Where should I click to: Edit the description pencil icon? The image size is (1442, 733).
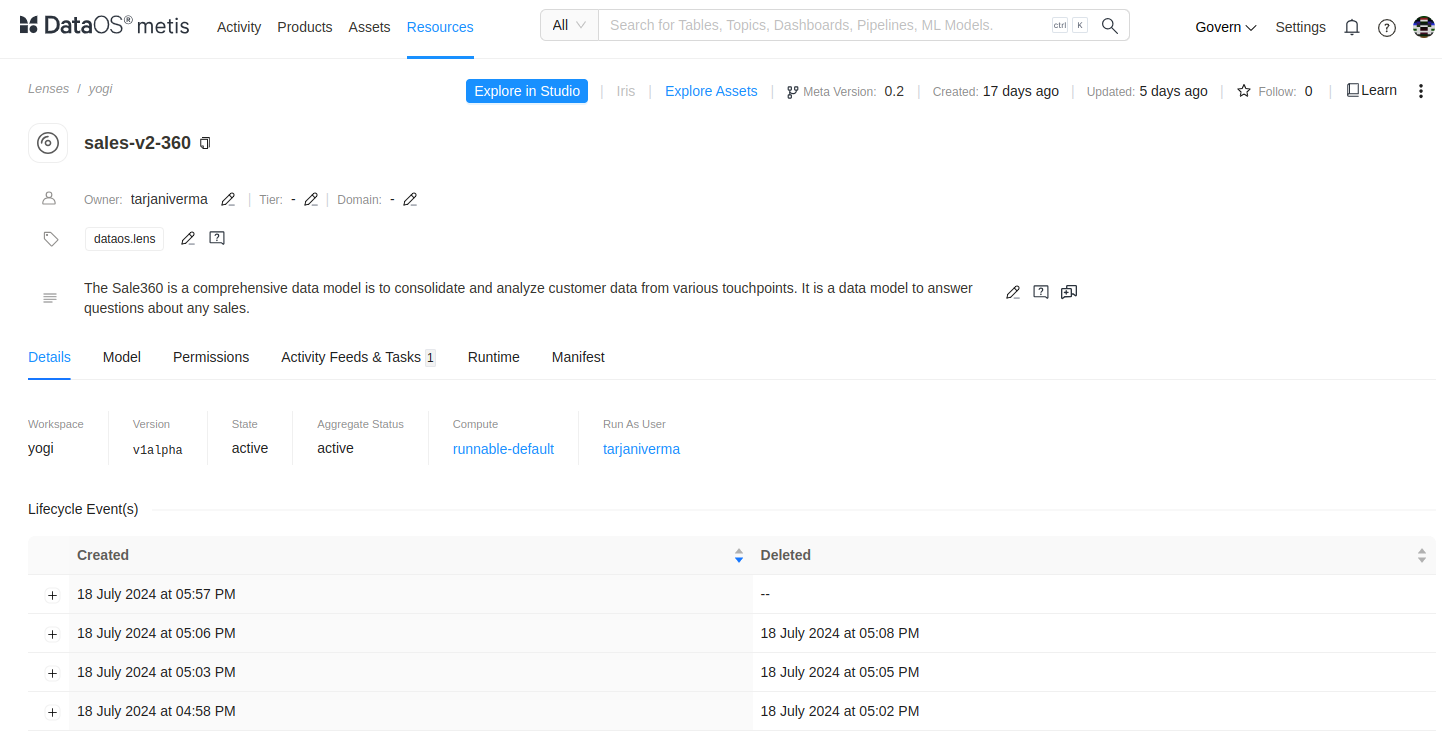(x=1013, y=292)
